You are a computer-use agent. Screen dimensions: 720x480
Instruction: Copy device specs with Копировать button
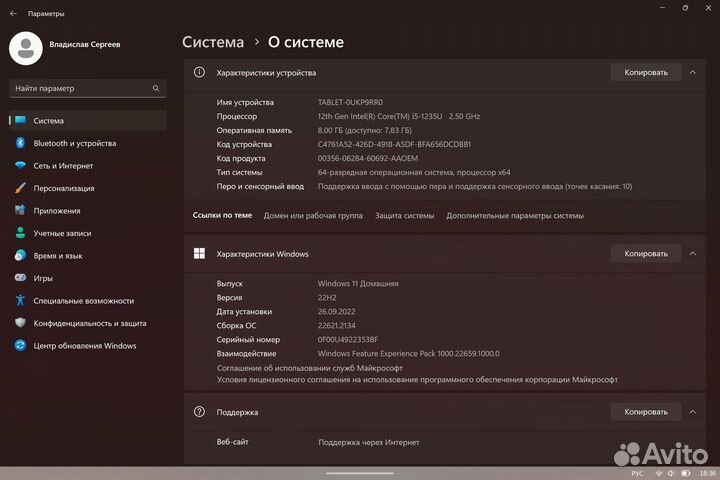pos(646,73)
